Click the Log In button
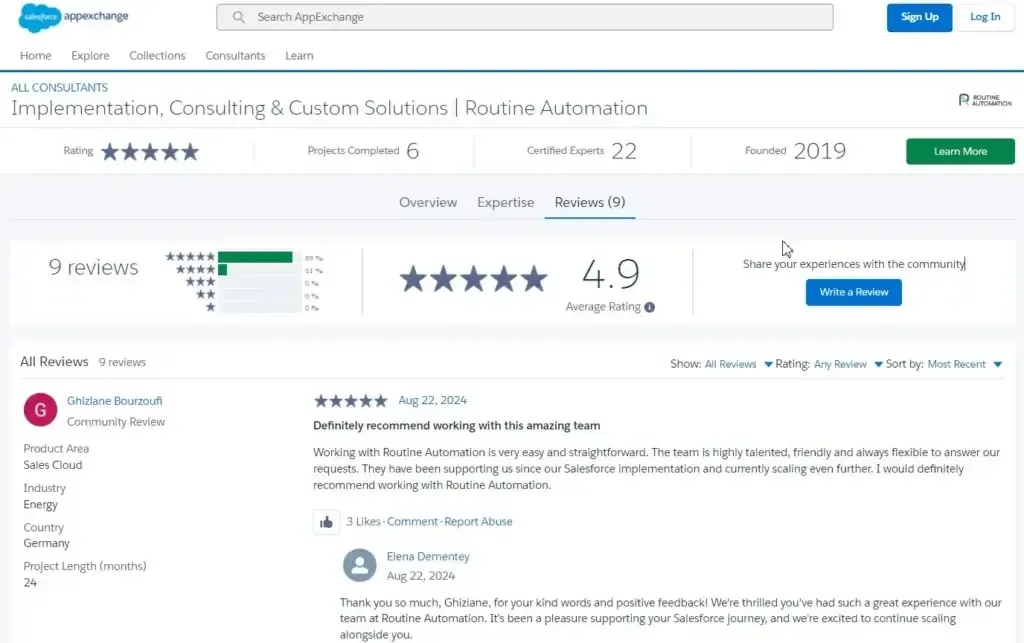 click(x=985, y=18)
